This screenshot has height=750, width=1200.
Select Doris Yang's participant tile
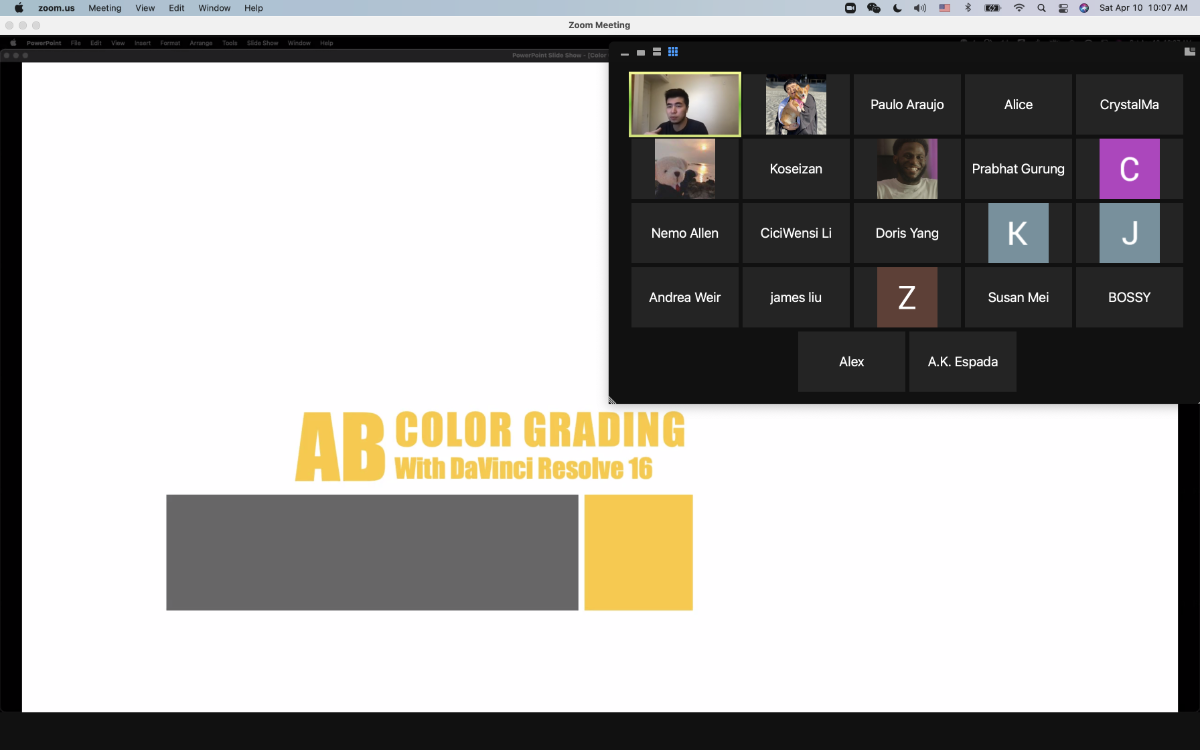click(907, 233)
